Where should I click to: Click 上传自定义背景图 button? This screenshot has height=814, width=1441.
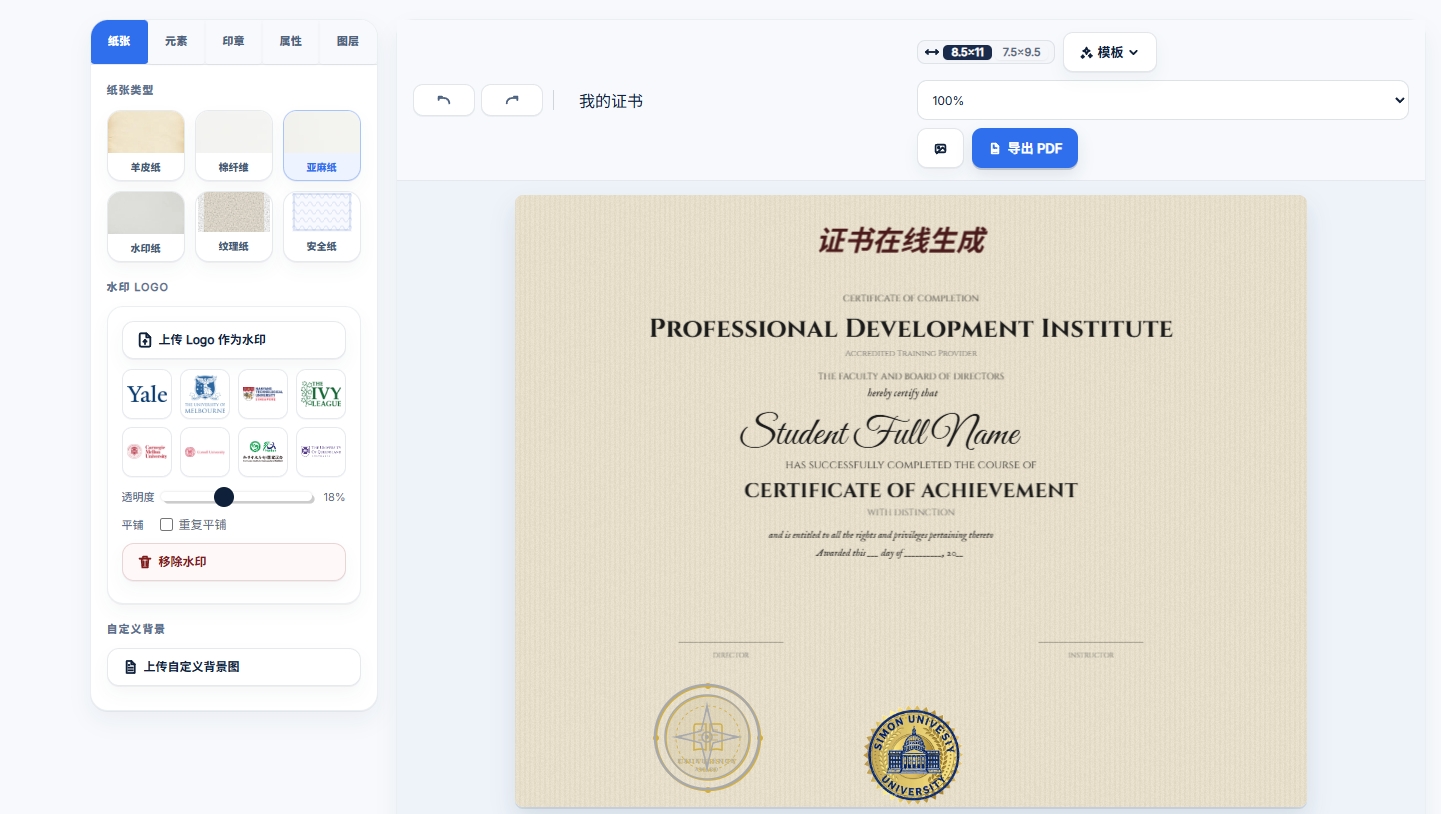pyautogui.click(x=234, y=667)
